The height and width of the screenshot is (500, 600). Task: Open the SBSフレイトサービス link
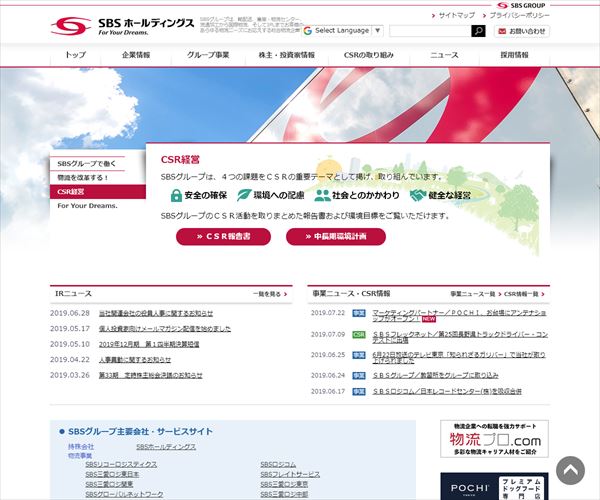pyautogui.click(x=290, y=474)
